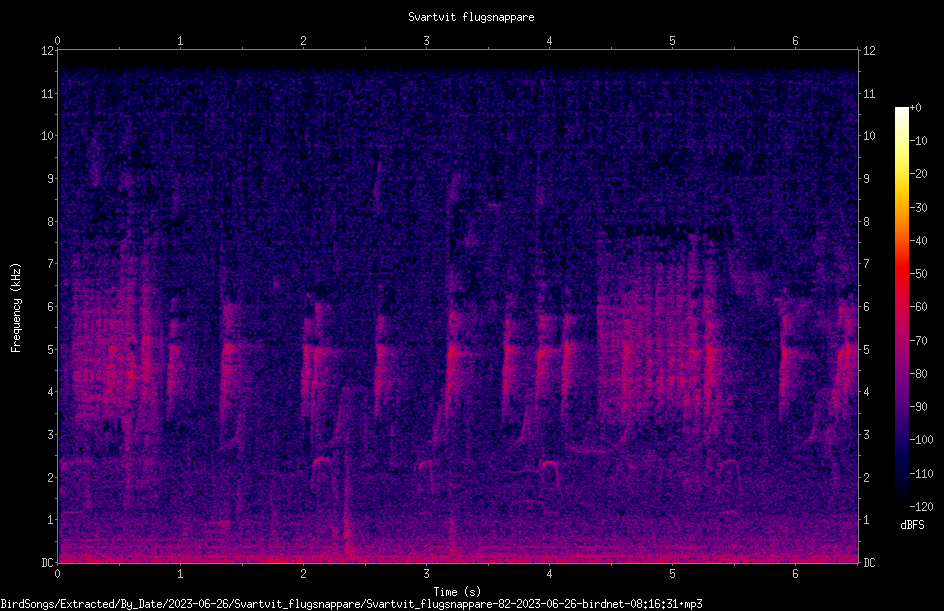Image resolution: width=944 pixels, height=611 pixels.
Task: Click '12' on the right frequency axis
Action: pyautogui.click(x=869, y=51)
